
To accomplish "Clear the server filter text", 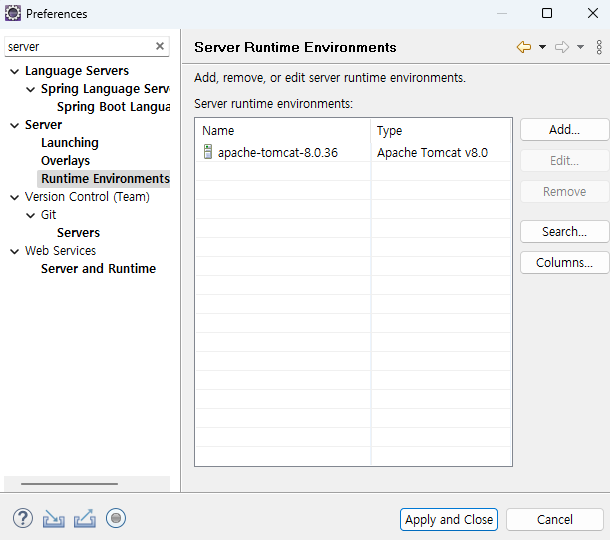I will pyautogui.click(x=160, y=46).
